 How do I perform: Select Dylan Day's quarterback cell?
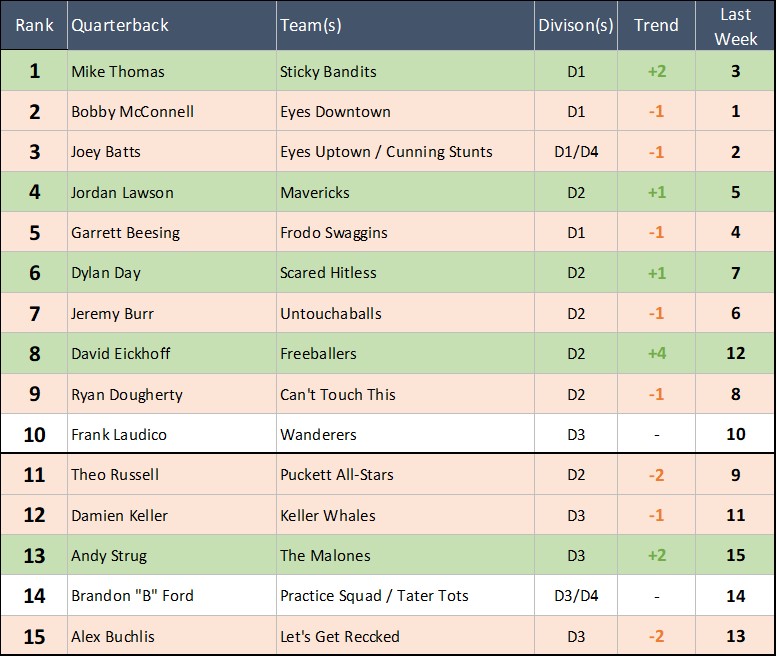click(x=108, y=273)
